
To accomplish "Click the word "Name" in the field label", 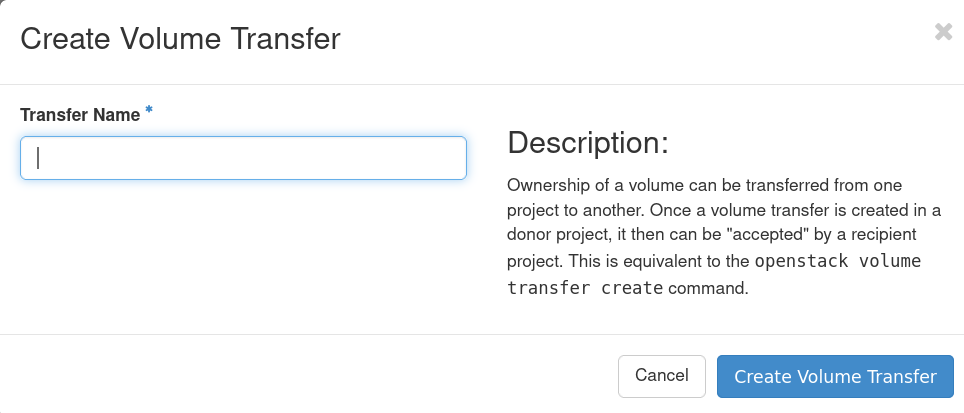I will (116, 115).
